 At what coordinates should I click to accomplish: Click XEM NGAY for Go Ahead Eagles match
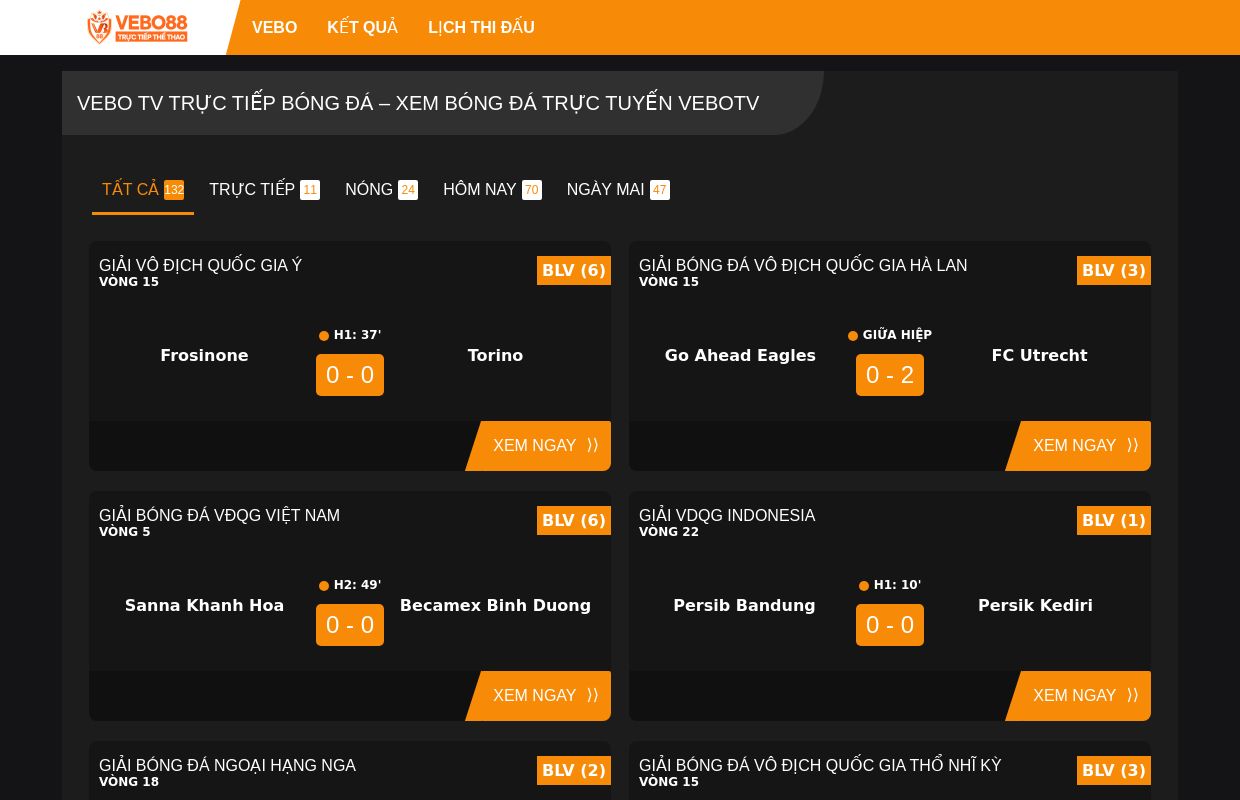(x=1083, y=446)
